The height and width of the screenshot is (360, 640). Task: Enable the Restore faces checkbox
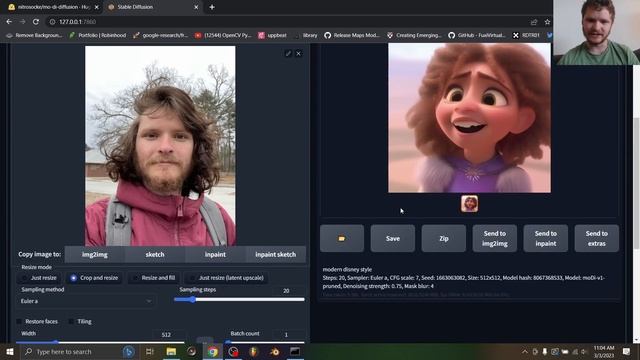tap(20, 322)
